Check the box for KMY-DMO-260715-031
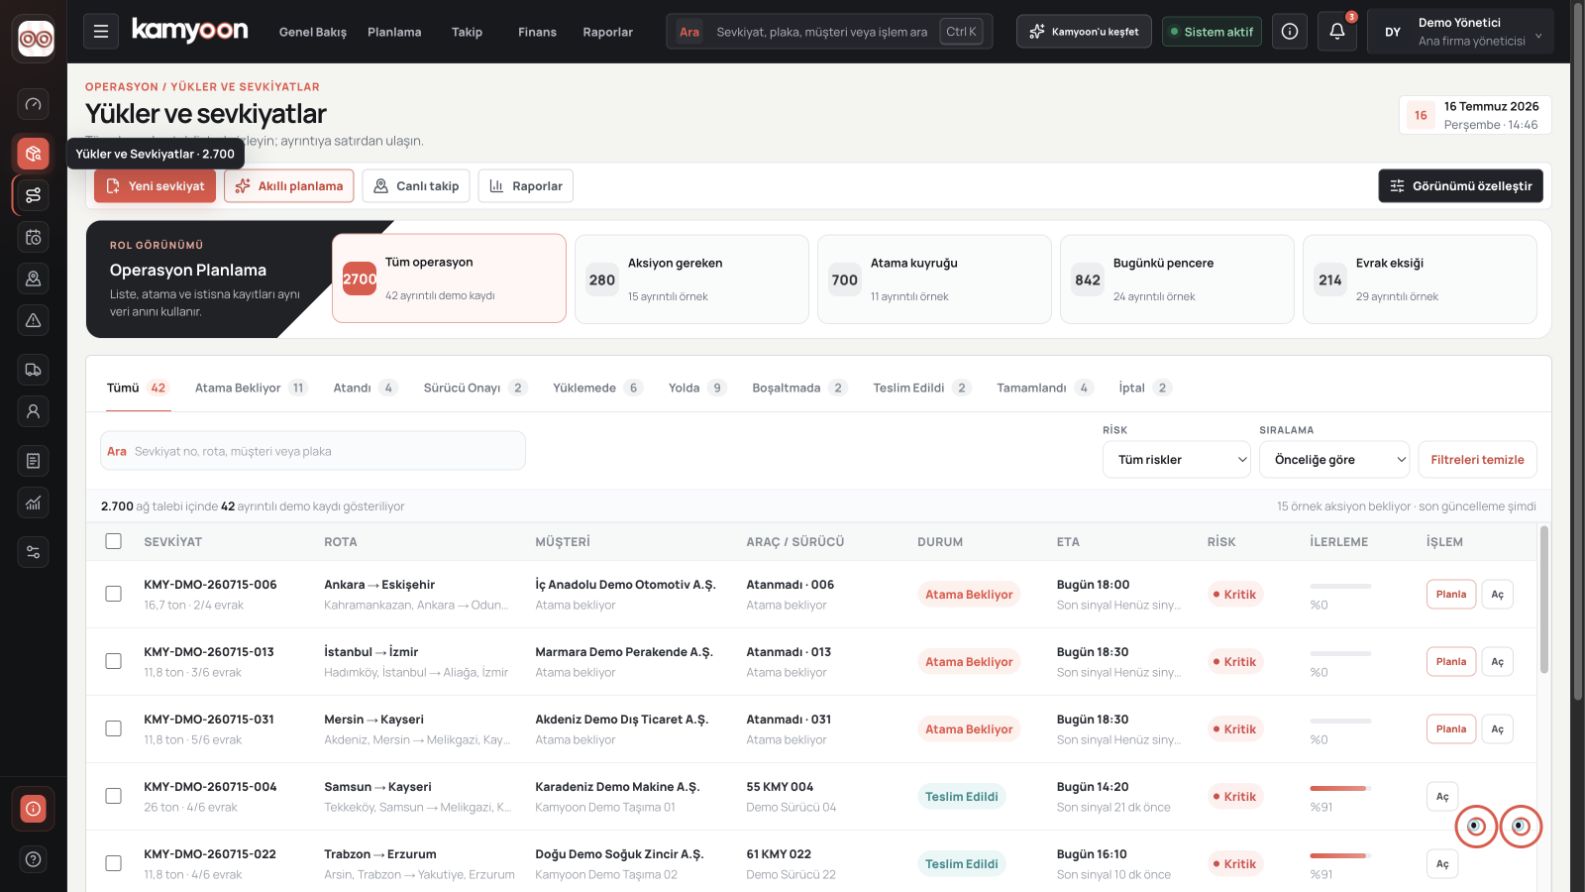The image size is (1585, 892). point(114,729)
